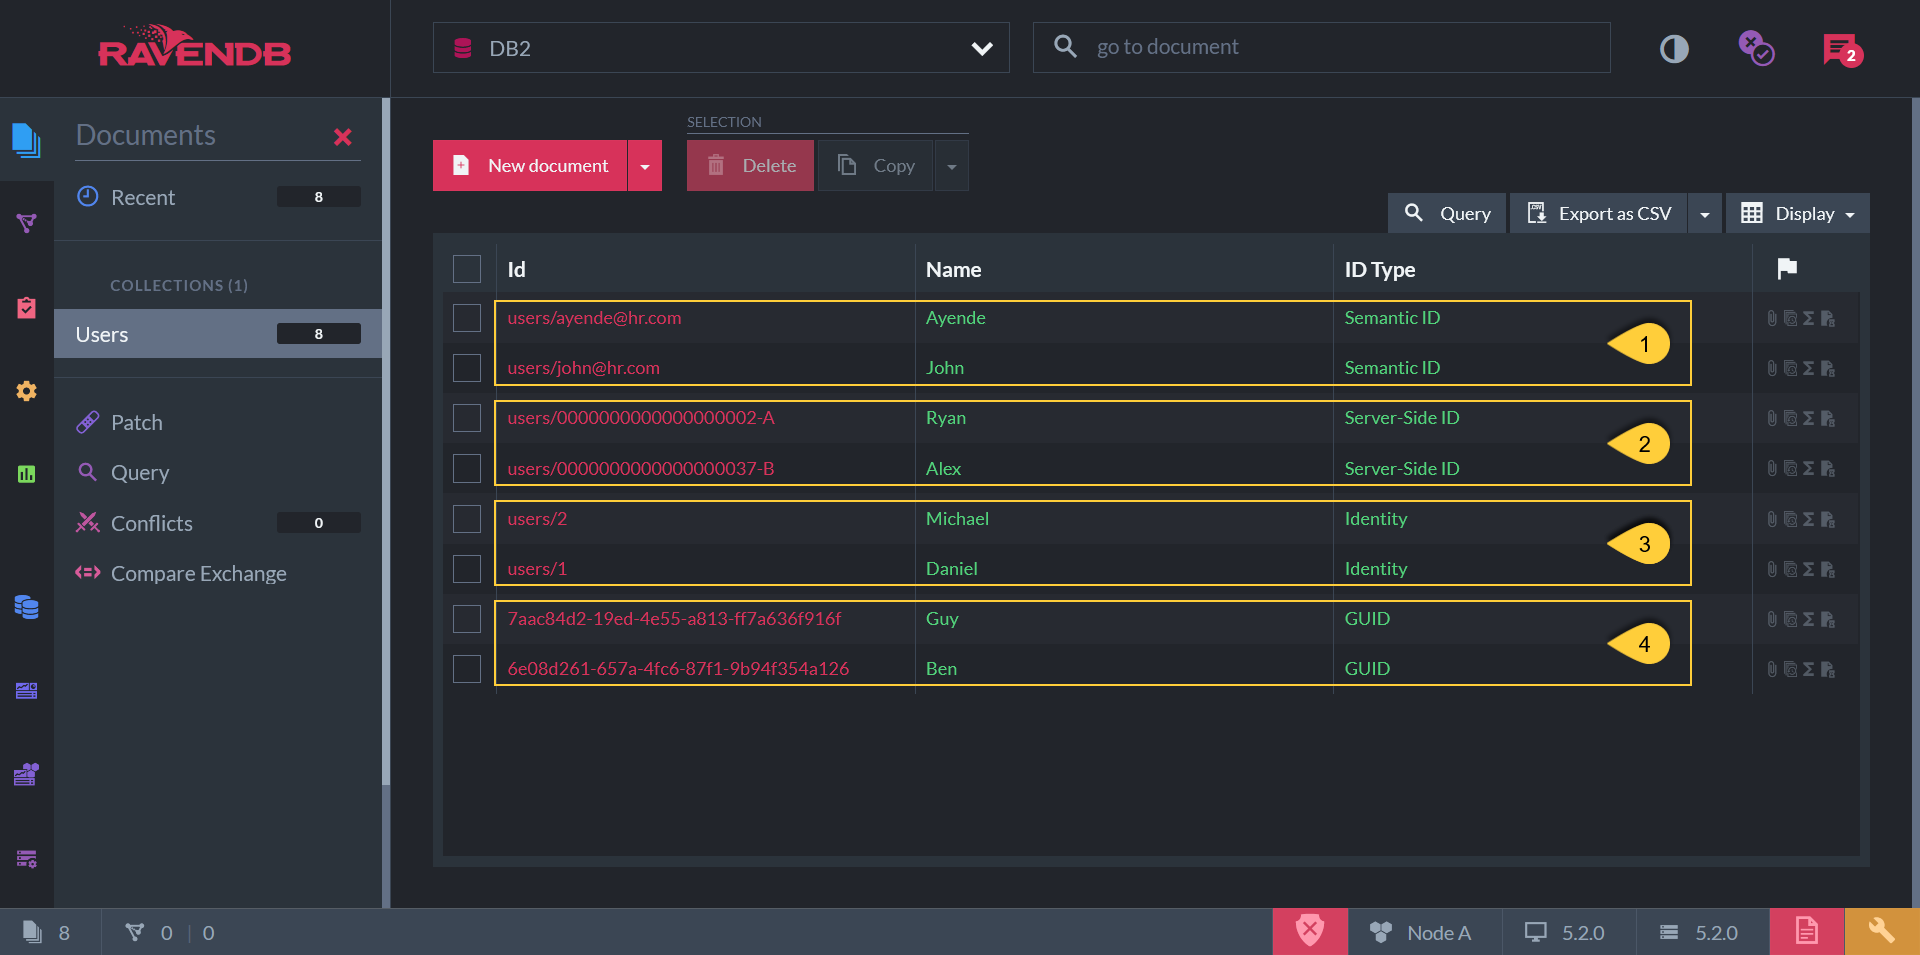Screen dimensions: 1920x955
Task: Close the Documents panel with the X
Action: [x=342, y=137]
